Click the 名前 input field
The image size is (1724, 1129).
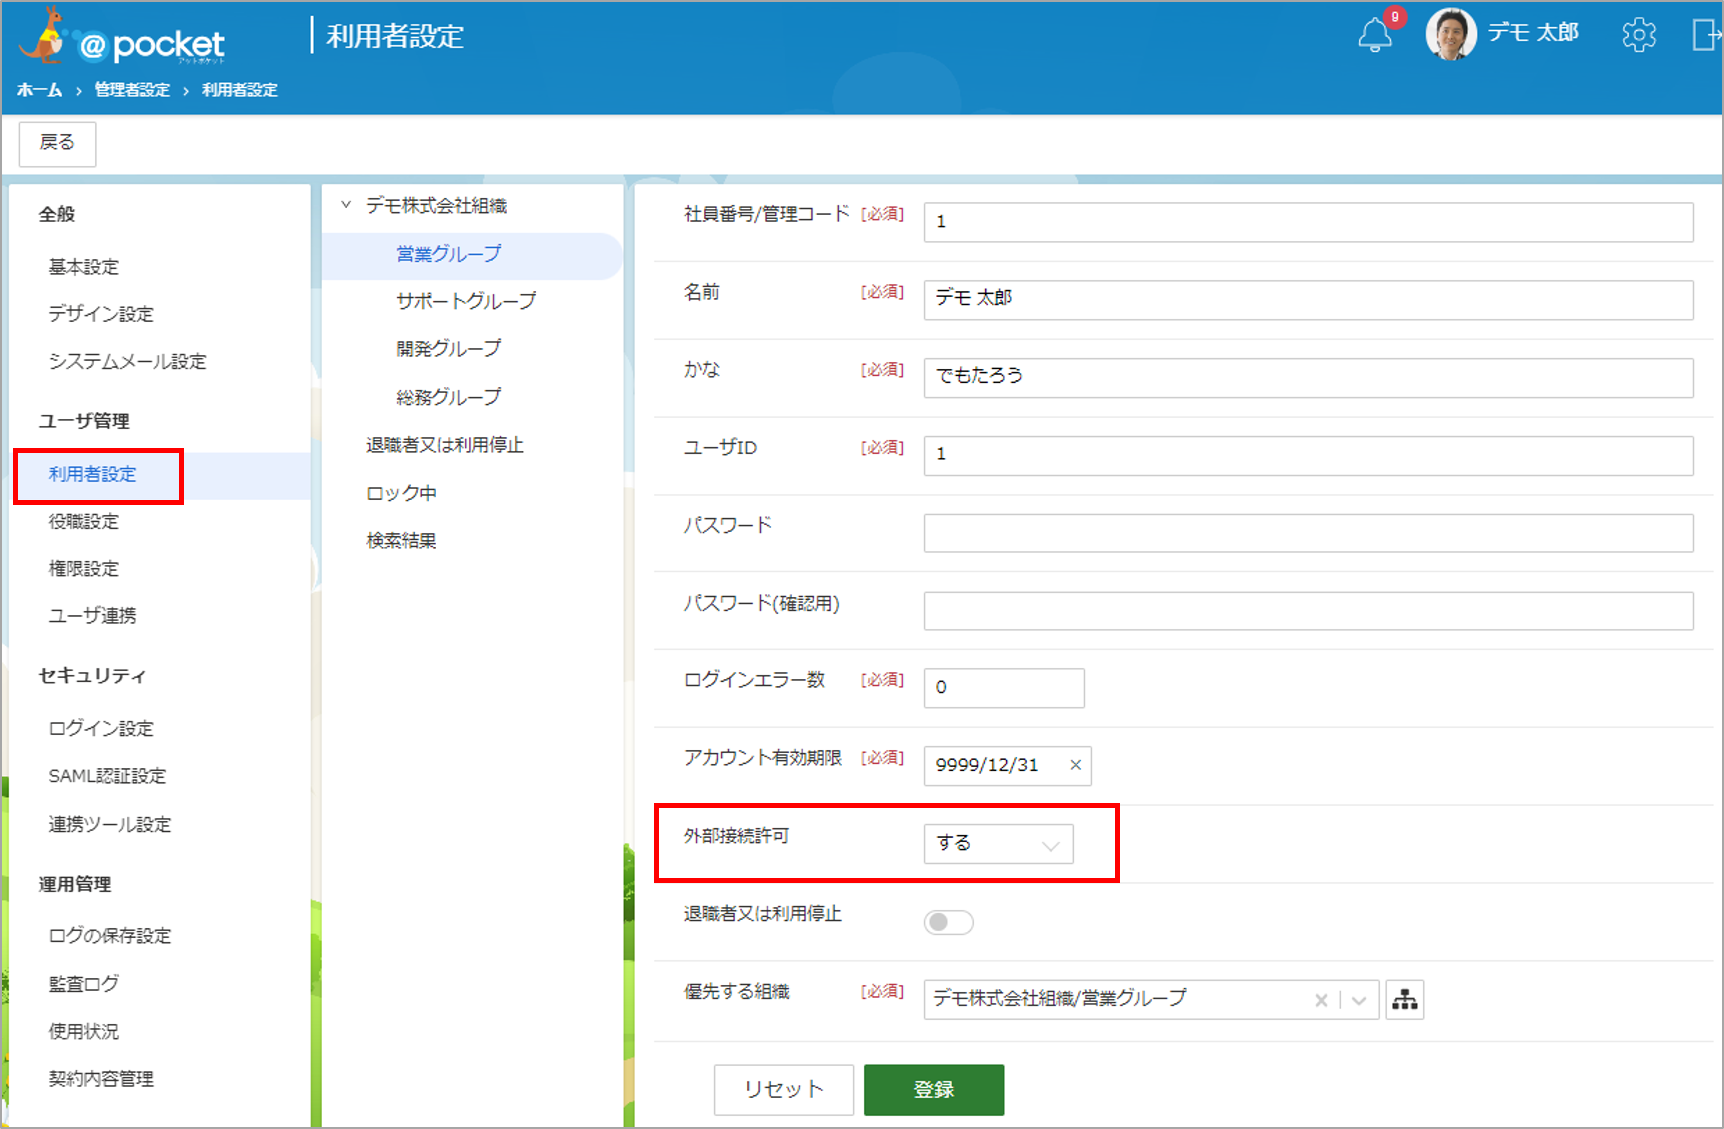(x=1308, y=300)
